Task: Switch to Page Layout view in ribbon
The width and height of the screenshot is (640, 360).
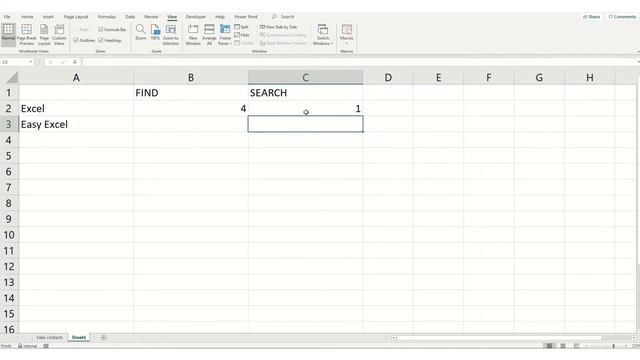Action: [x=44, y=34]
